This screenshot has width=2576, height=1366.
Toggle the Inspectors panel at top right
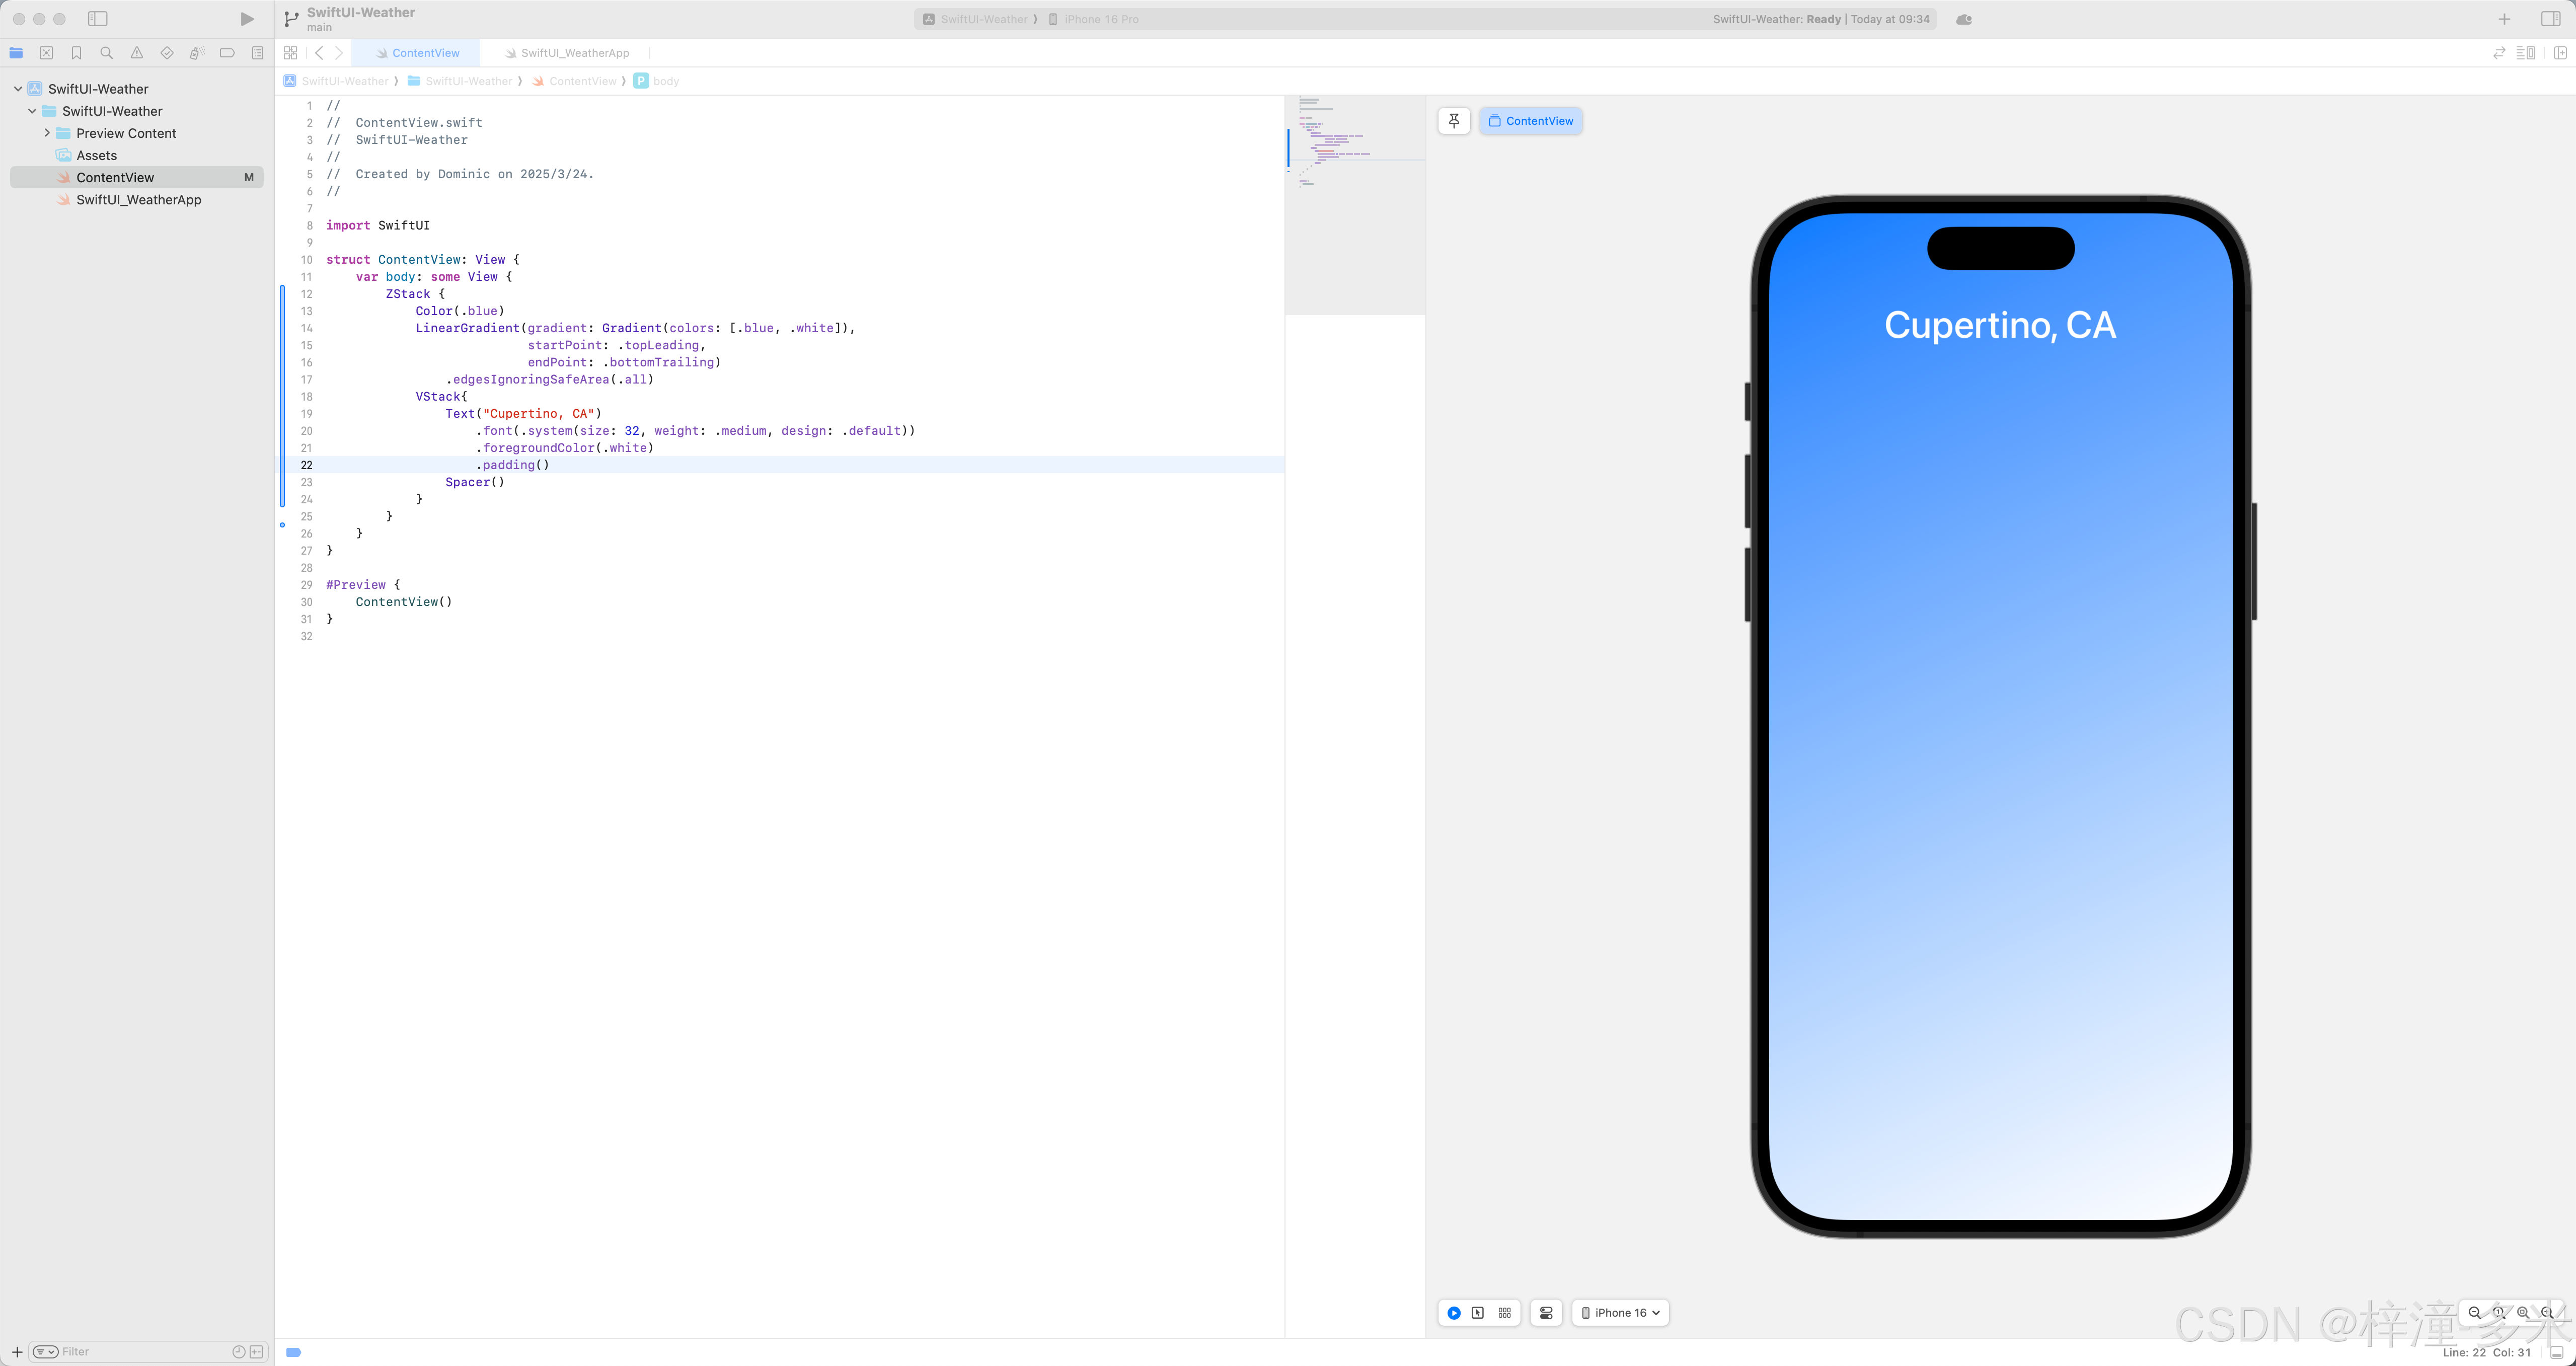coord(2550,19)
